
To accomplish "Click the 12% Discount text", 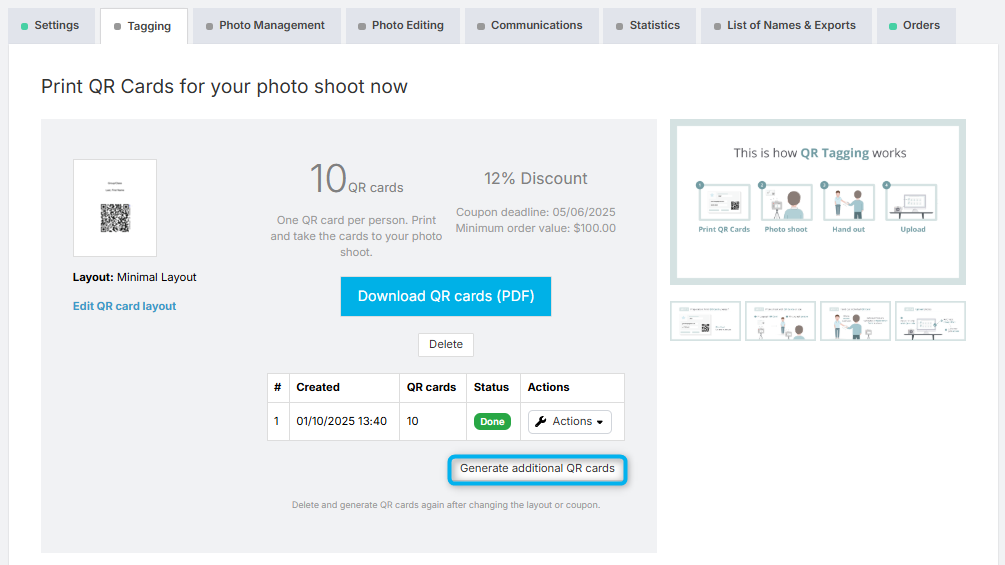I will point(535,179).
